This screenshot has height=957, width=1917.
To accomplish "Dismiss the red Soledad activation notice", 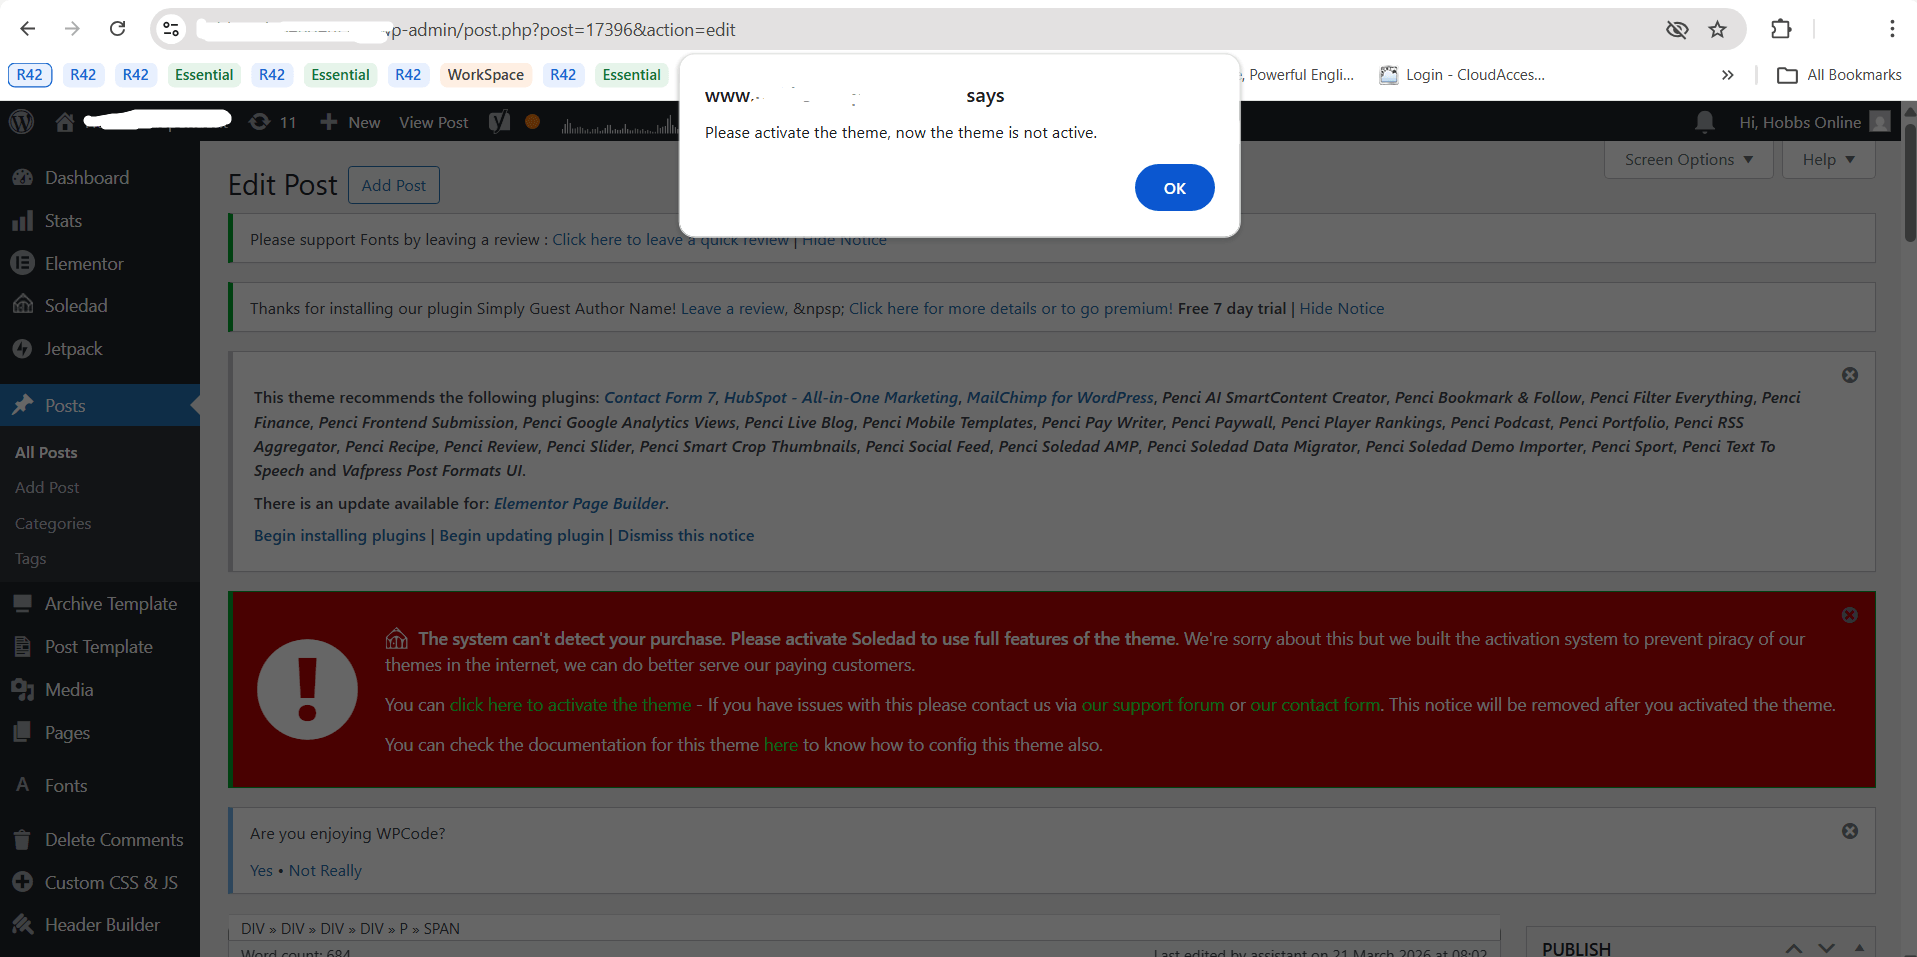I will pos(1849,615).
